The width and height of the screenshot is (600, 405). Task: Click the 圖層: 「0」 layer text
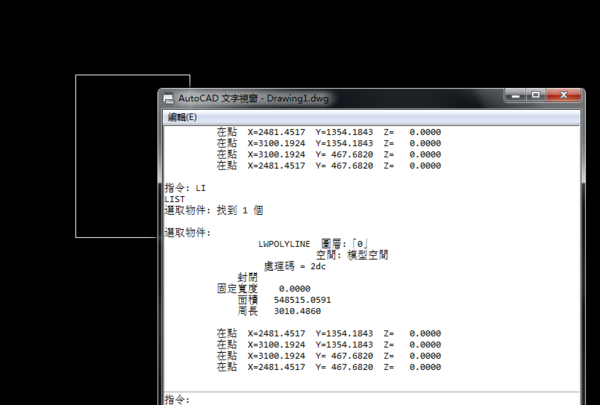(344, 244)
